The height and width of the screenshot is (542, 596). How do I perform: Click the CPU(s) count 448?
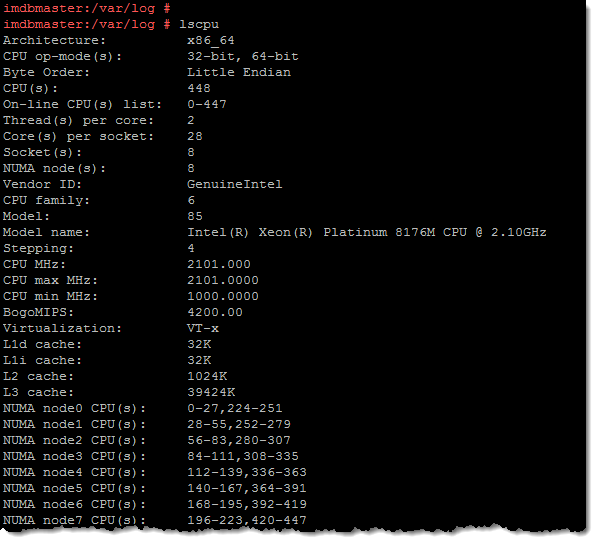[199, 88]
